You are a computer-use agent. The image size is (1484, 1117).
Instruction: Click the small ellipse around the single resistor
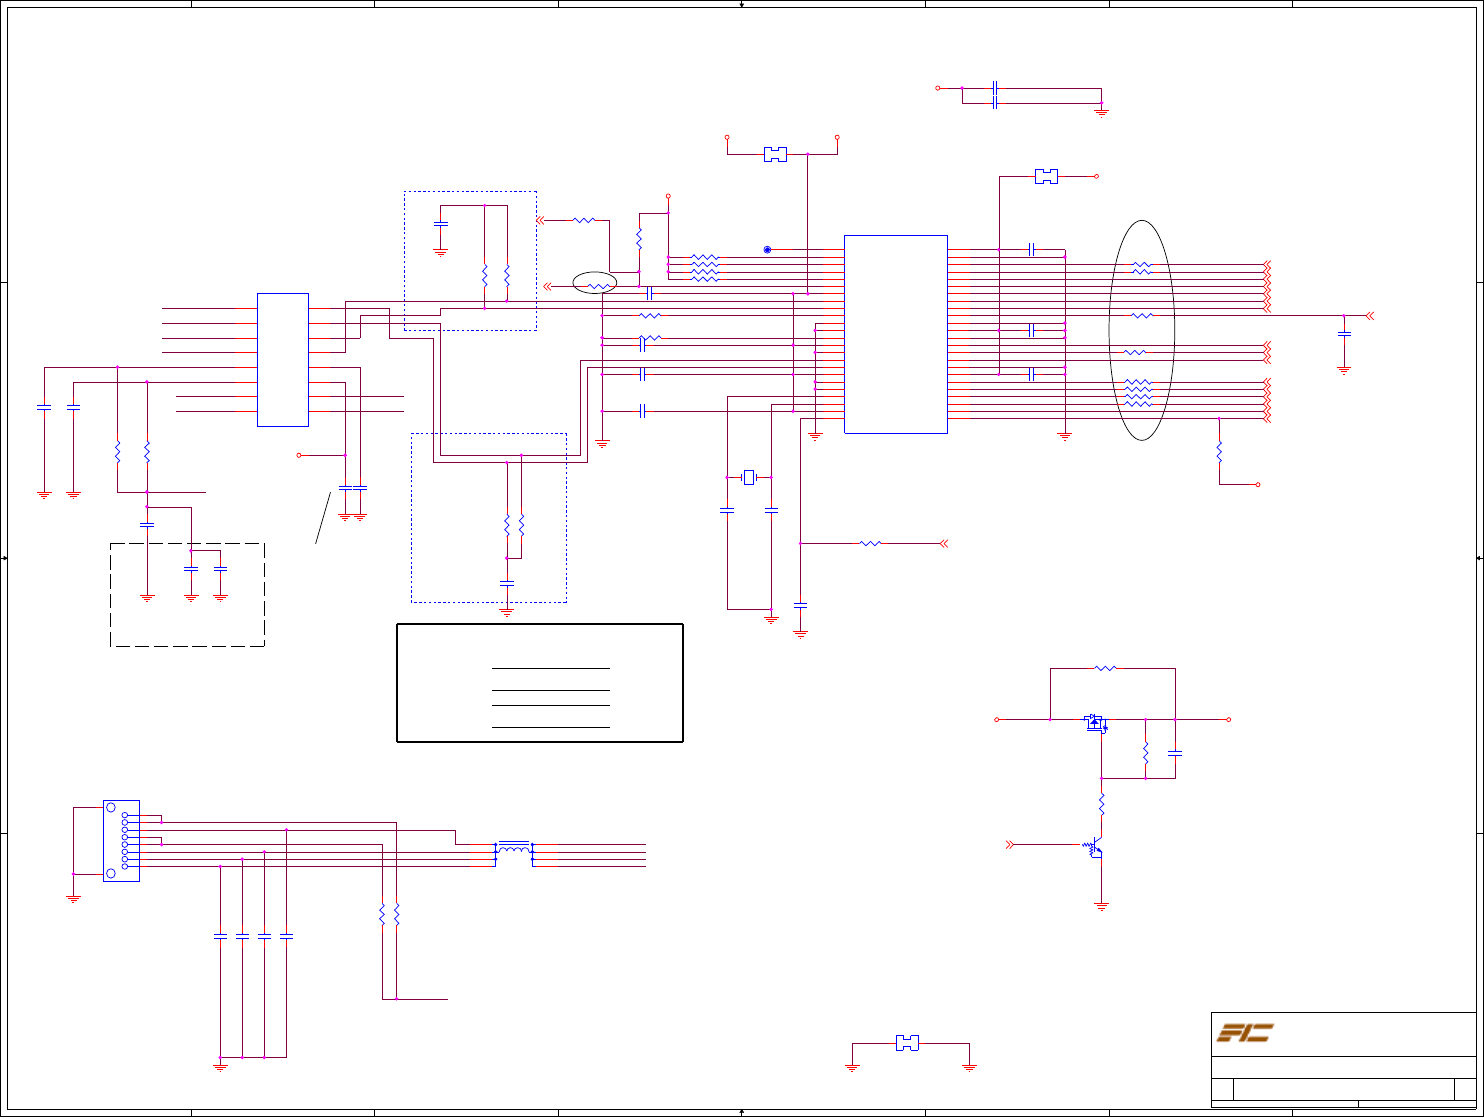click(594, 283)
